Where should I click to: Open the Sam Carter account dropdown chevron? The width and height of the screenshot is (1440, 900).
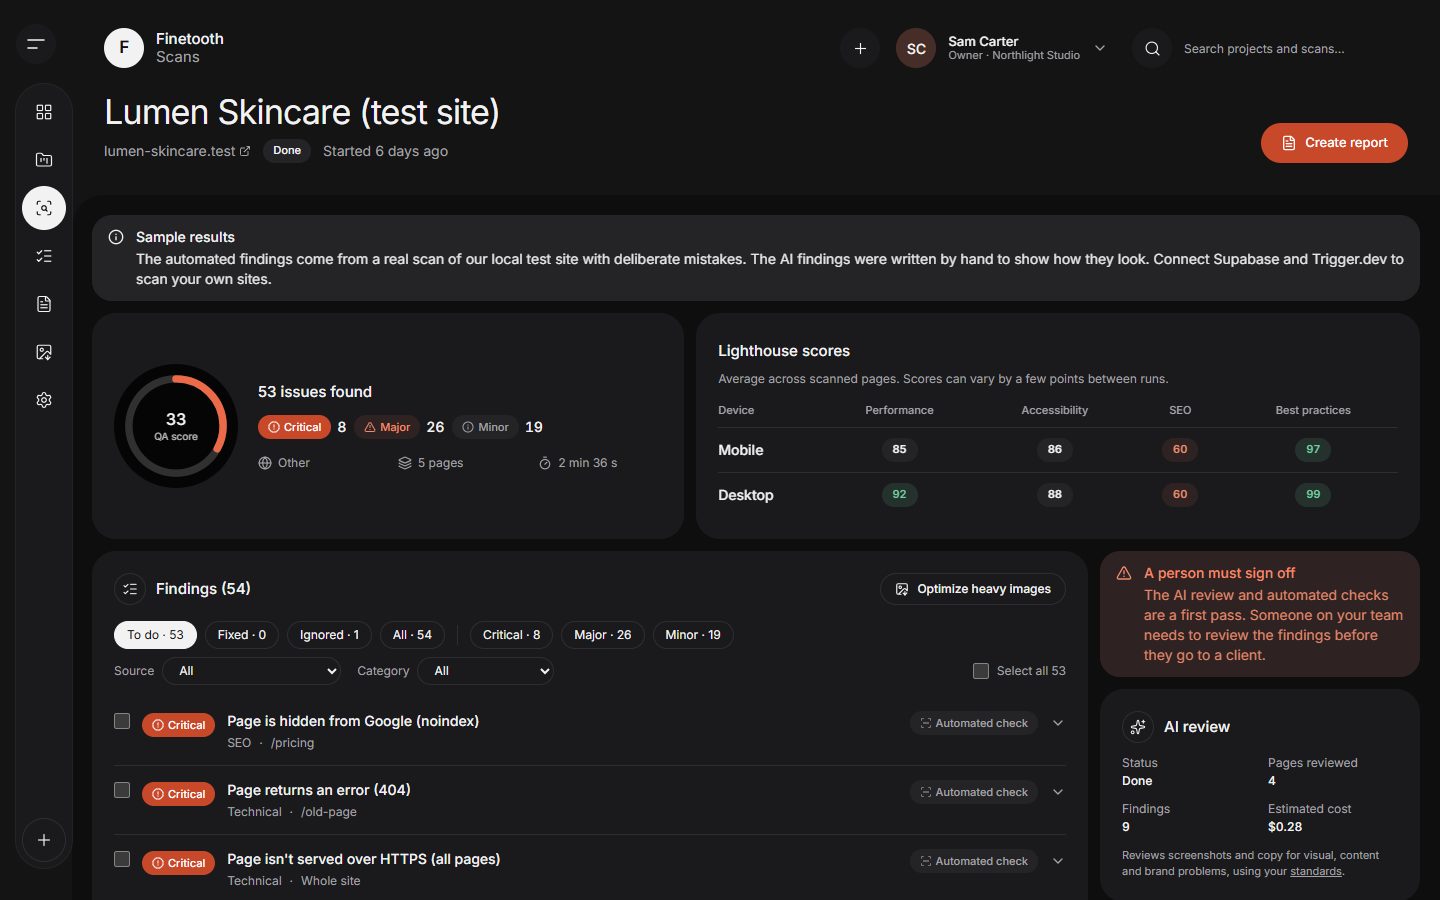coord(1100,48)
